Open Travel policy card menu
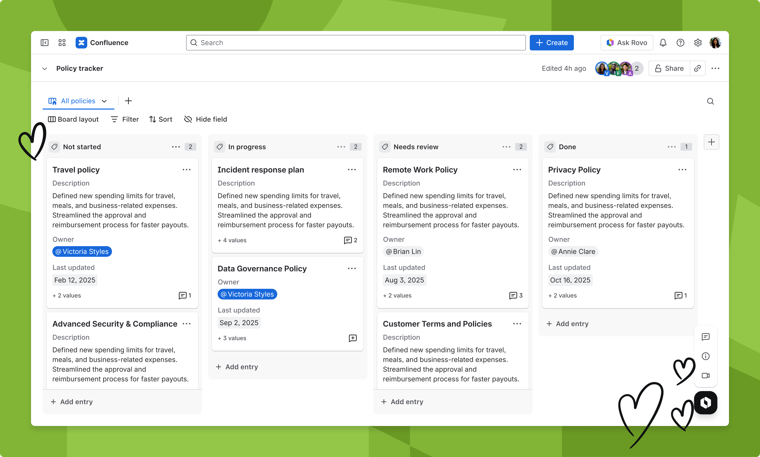 pos(187,170)
